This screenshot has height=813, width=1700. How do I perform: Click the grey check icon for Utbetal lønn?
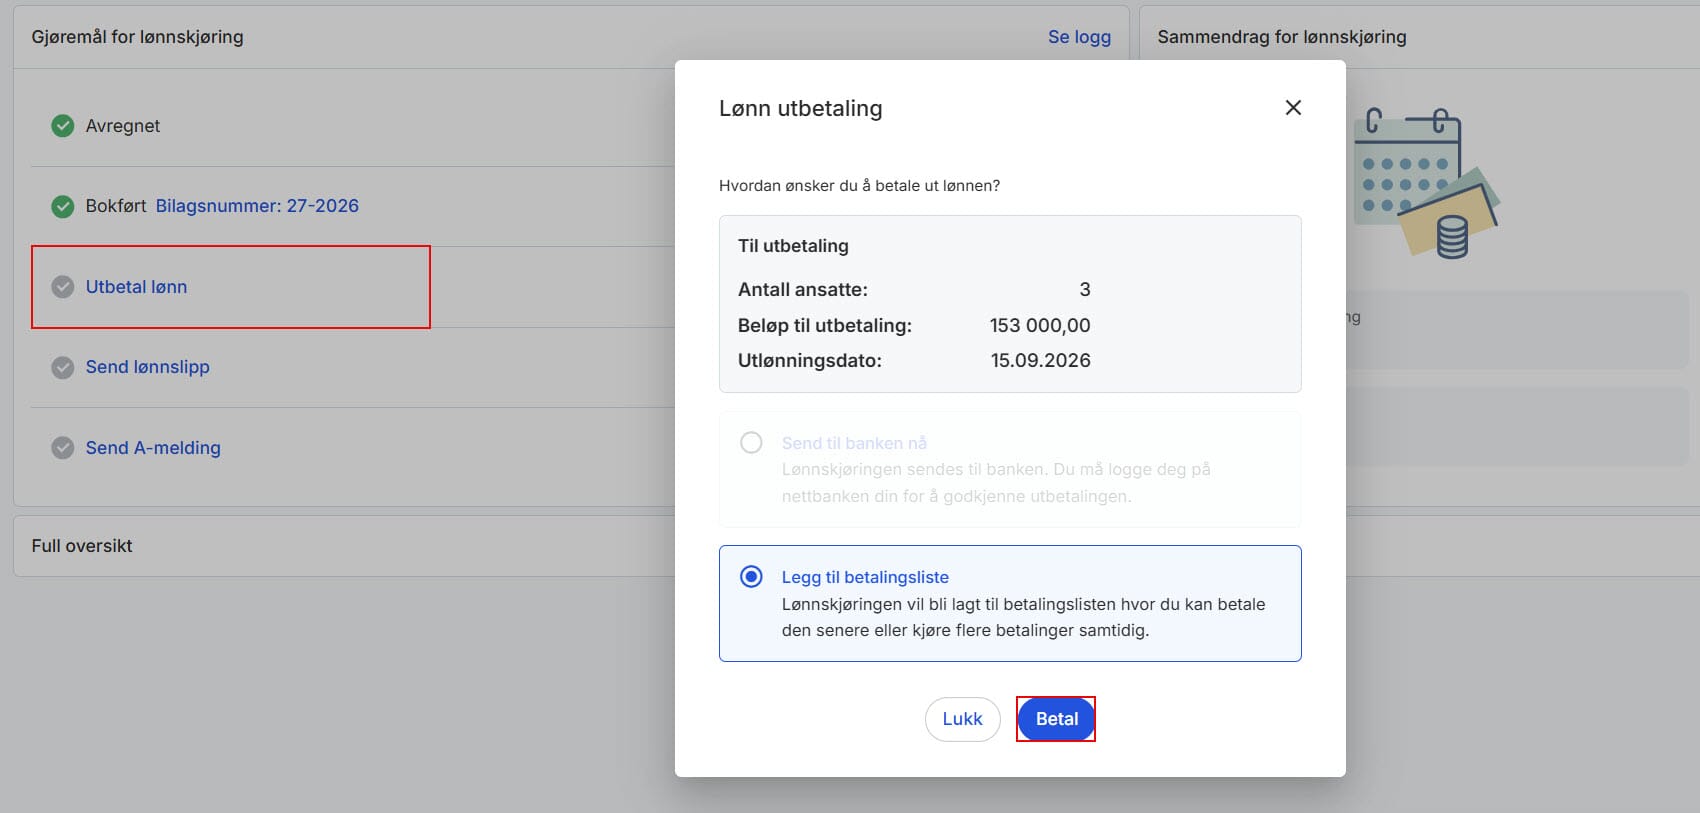pyautogui.click(x=63, y=287)
